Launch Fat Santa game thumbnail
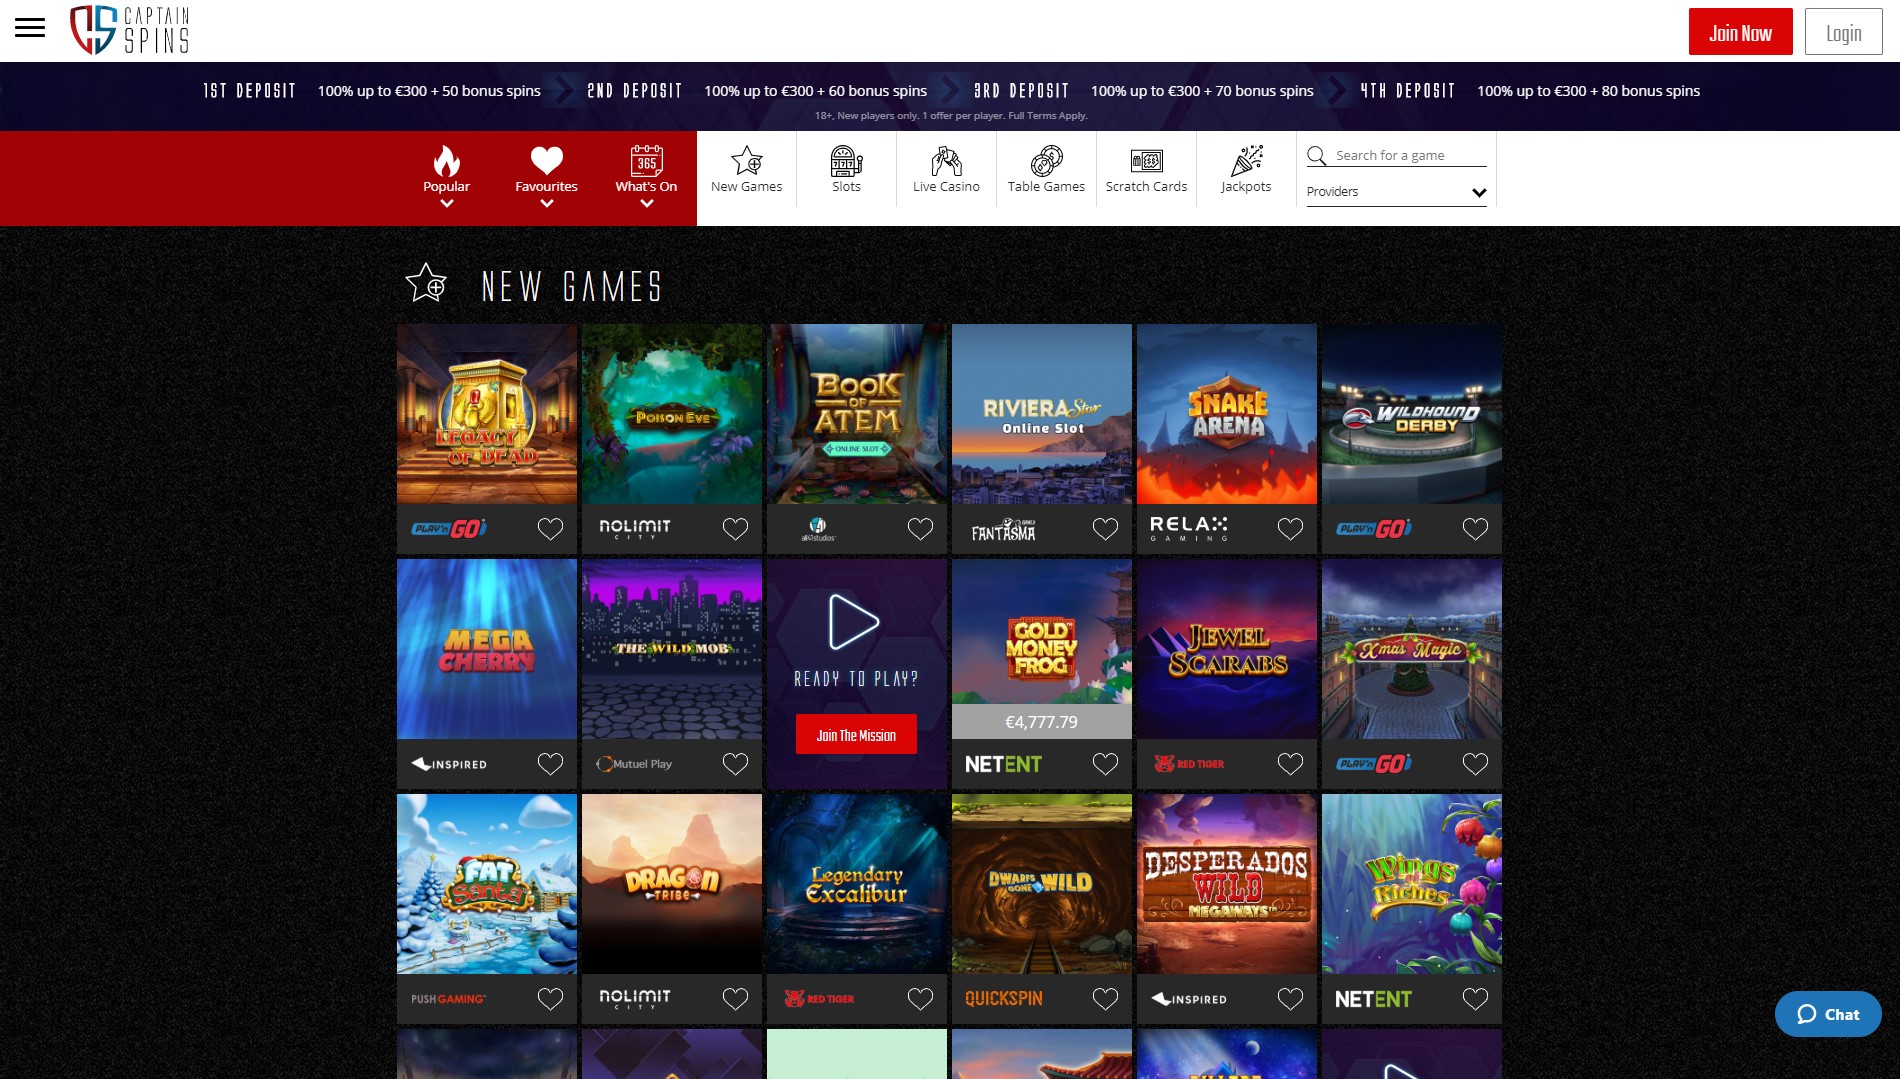The width and height of the screenshot is (1900, 1079). click(x=487, y=884)
